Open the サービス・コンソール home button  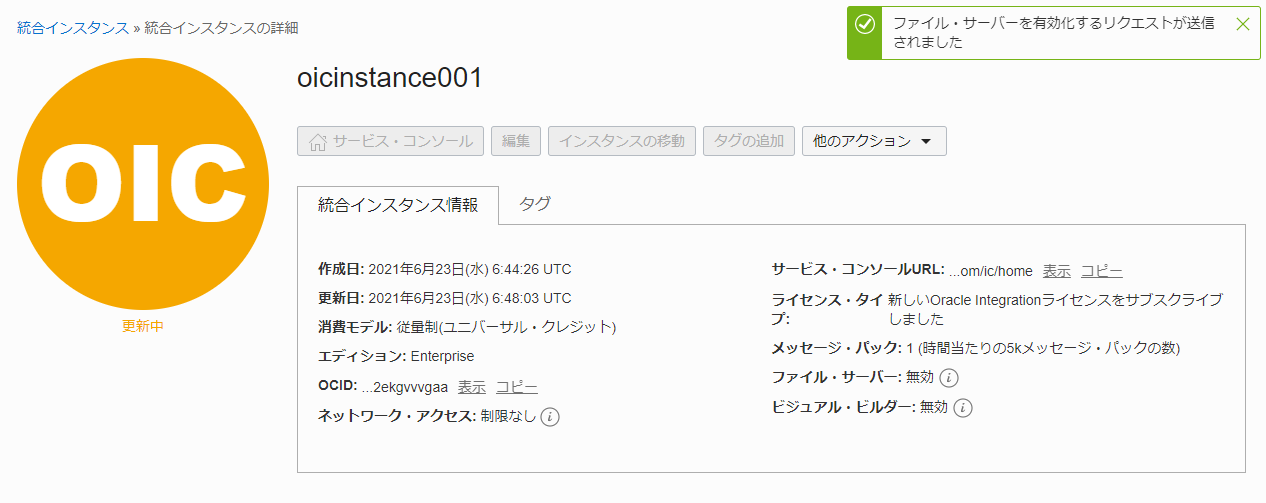pyautogui.click(x=391, y=141)
